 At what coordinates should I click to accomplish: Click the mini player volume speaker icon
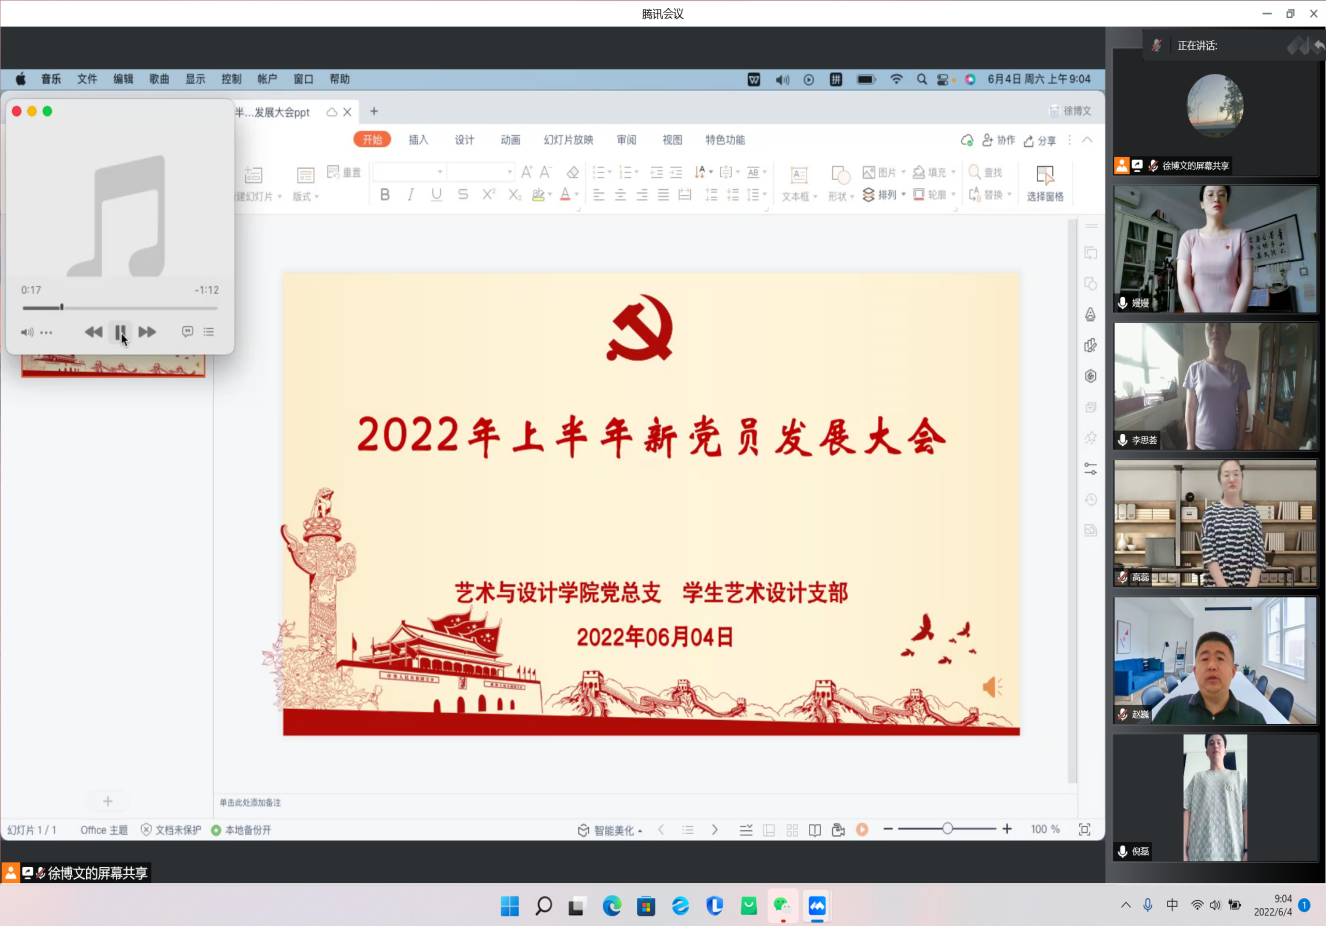click(27, 332)
